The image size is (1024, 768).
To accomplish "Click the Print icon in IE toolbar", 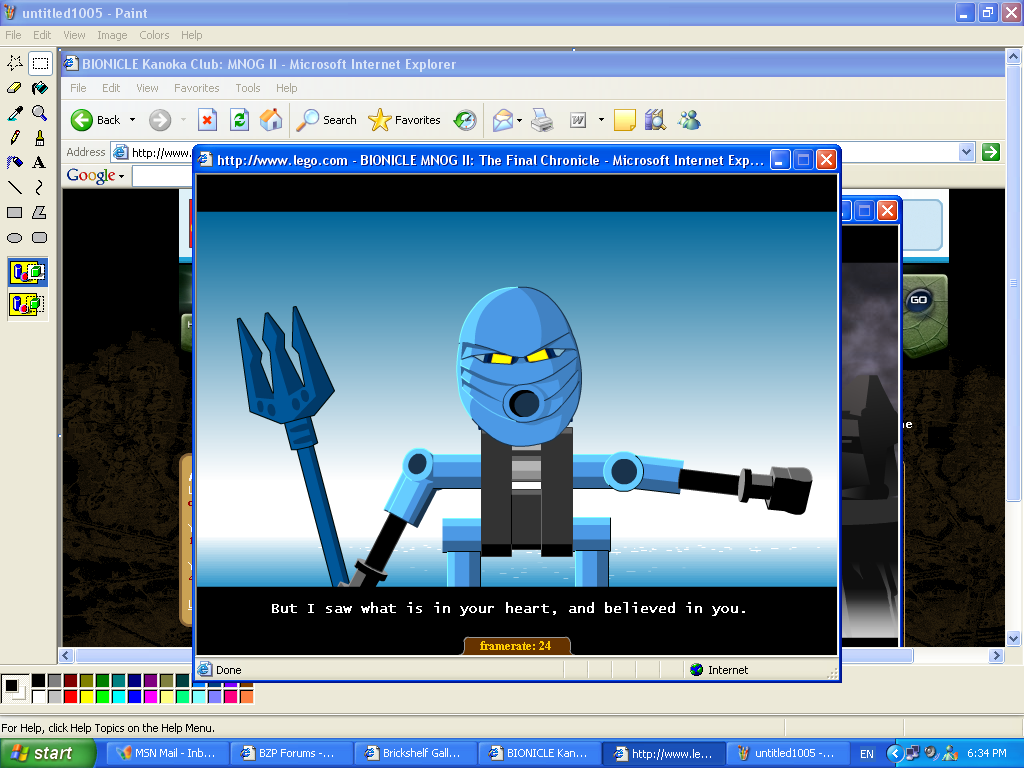I will [542, 120].
